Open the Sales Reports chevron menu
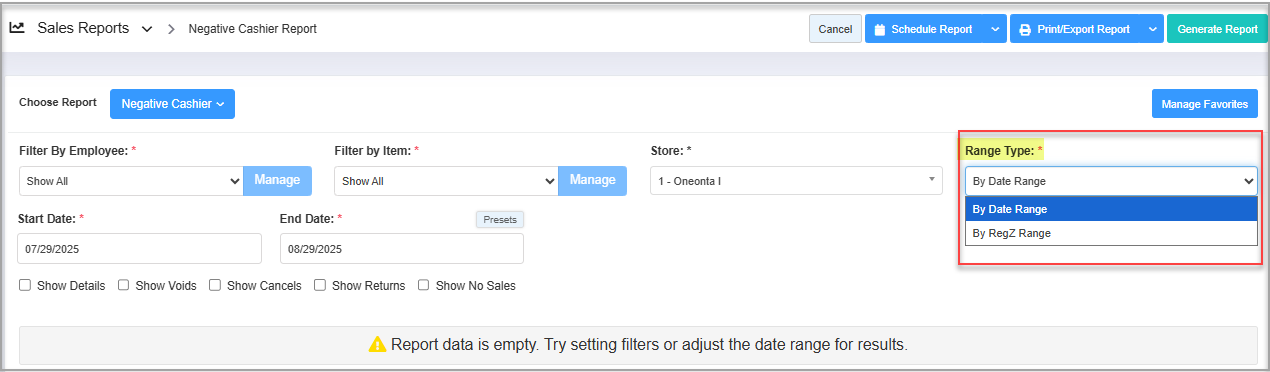The height and width of the screenshot is (372, 1270). [147, 29]
